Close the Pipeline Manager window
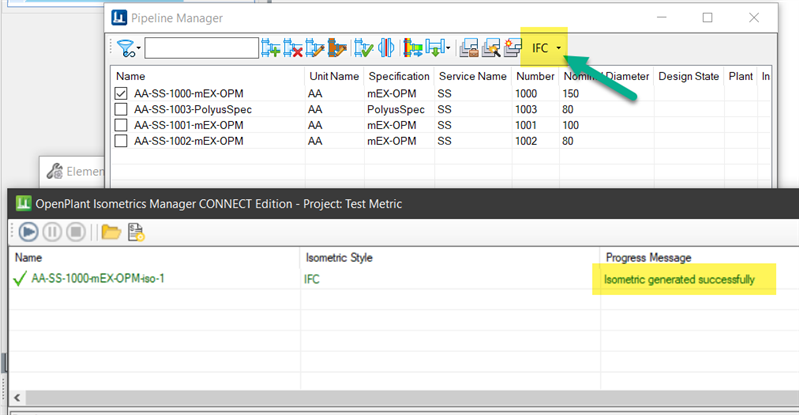This screenshot has height=415, width=799. click(x=754, y=18)
